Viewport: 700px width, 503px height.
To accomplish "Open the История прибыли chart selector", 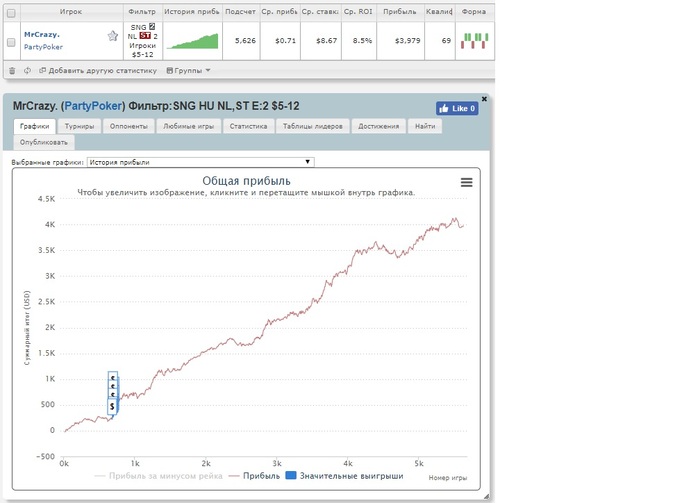I will pos(200,162).
